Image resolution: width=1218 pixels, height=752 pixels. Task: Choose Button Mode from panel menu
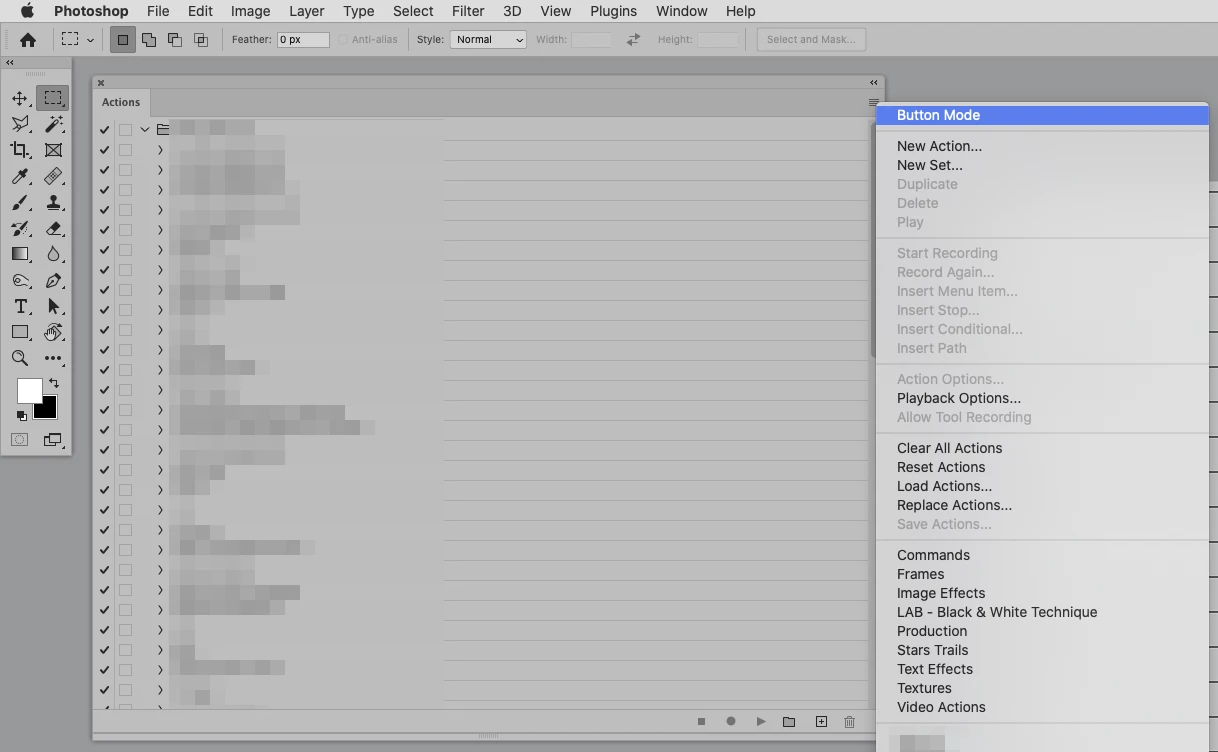coord(1042,115)
